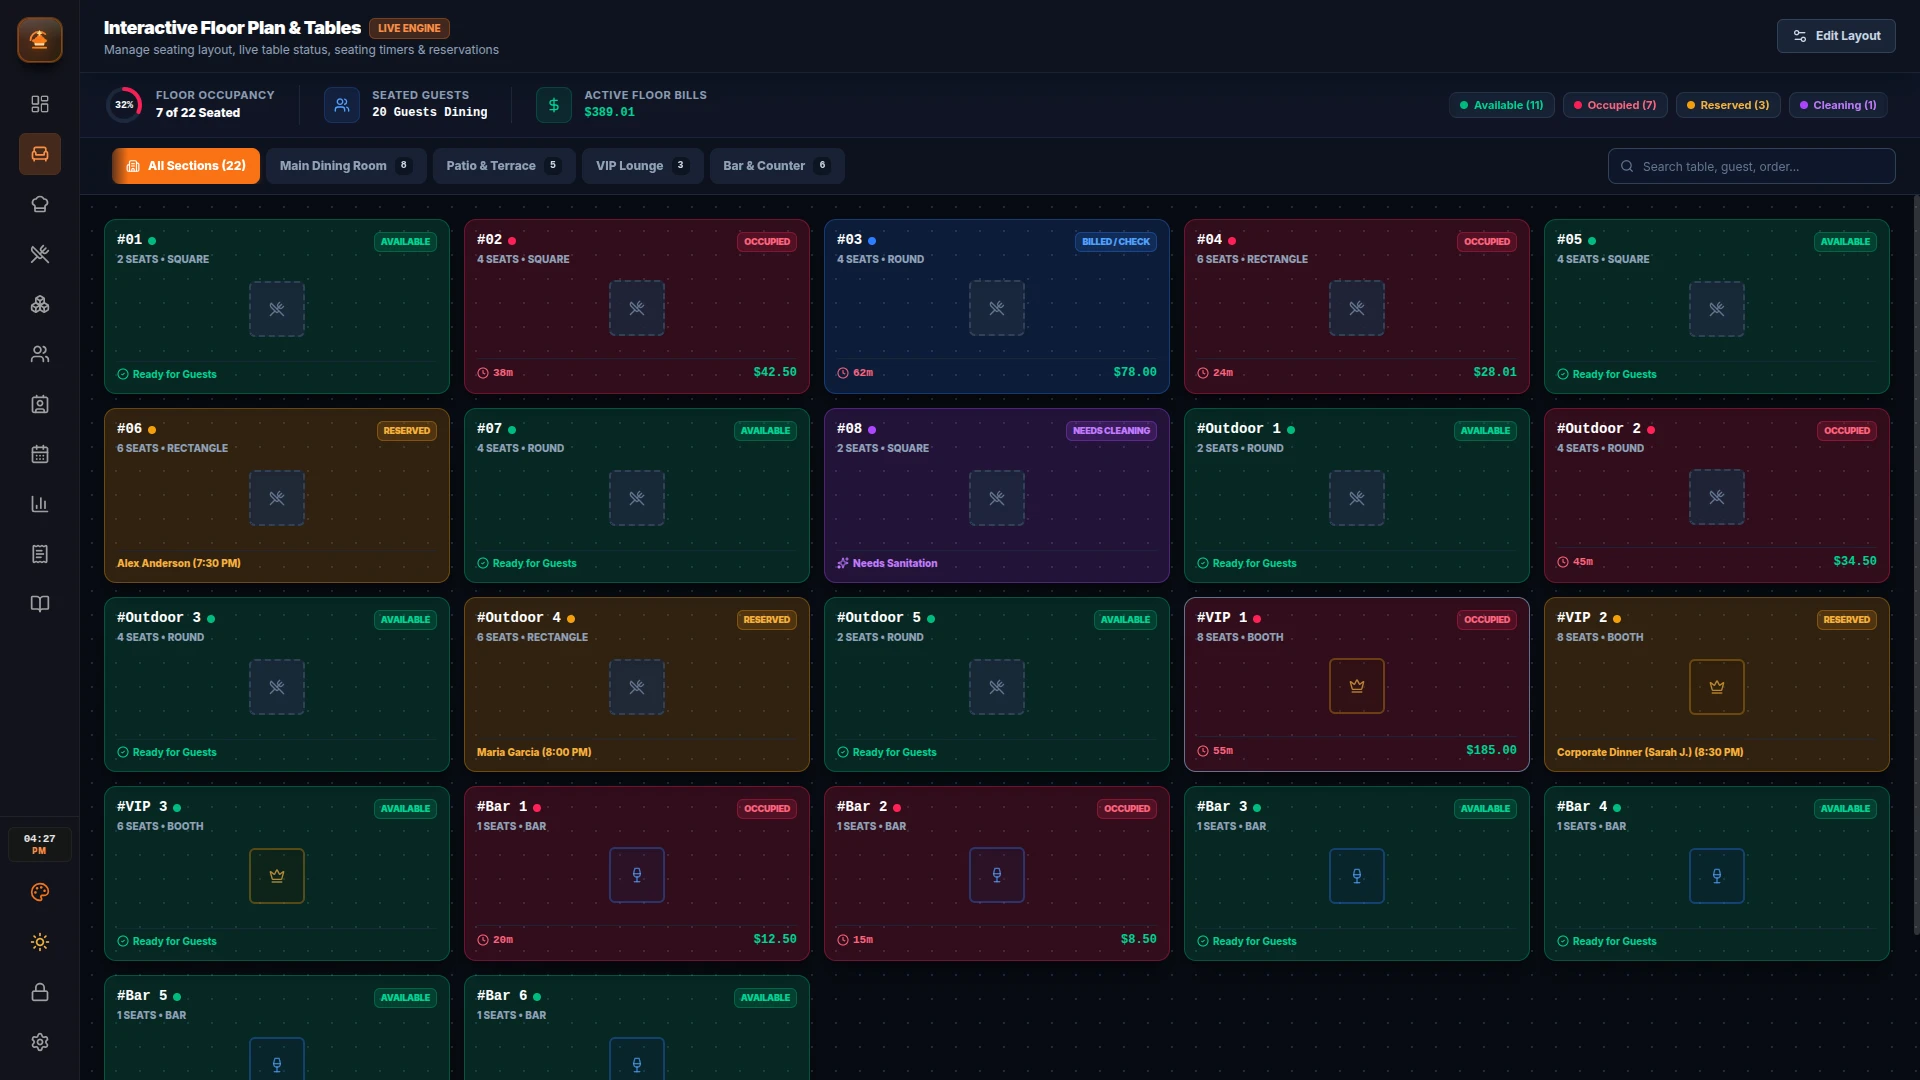1920x1080 pixels.
Task: Click the LIVE ENGINE badge
Action: (x=409, y=28)
